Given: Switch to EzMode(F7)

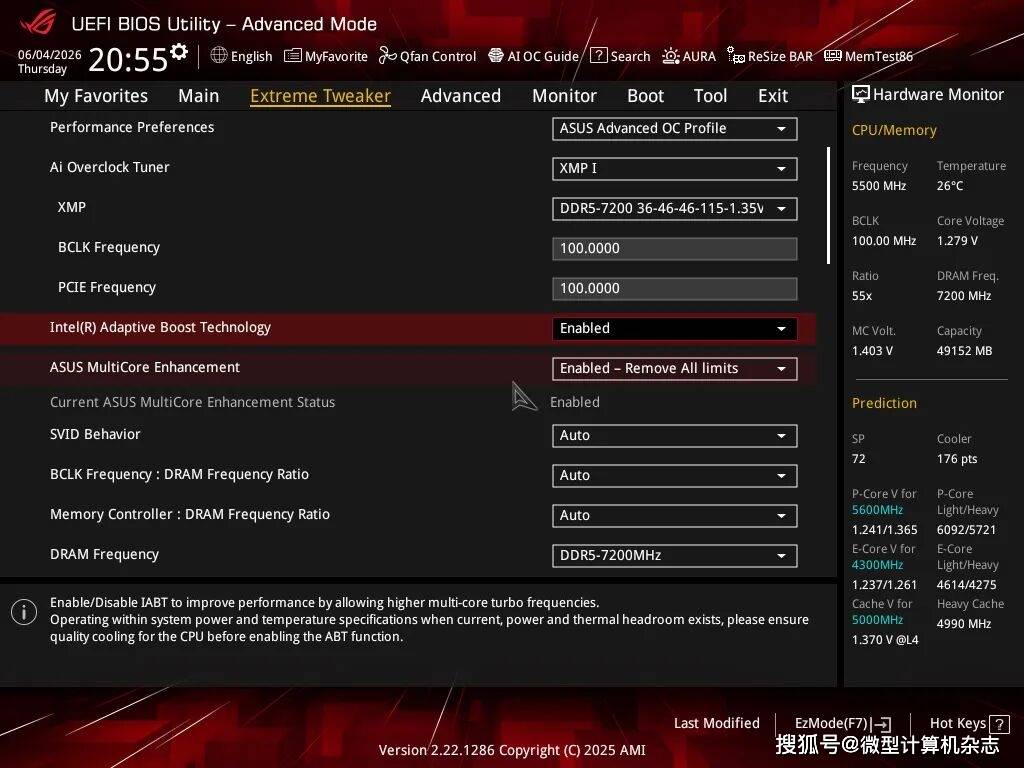Looking at the screenshot, I should click(843, 724).
